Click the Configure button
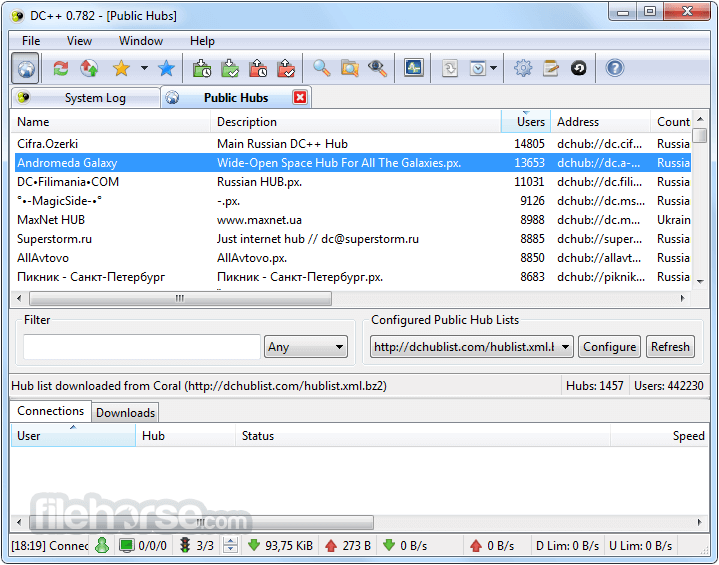Viewport: 719px width, 565px height. click(x=609, y=347)
